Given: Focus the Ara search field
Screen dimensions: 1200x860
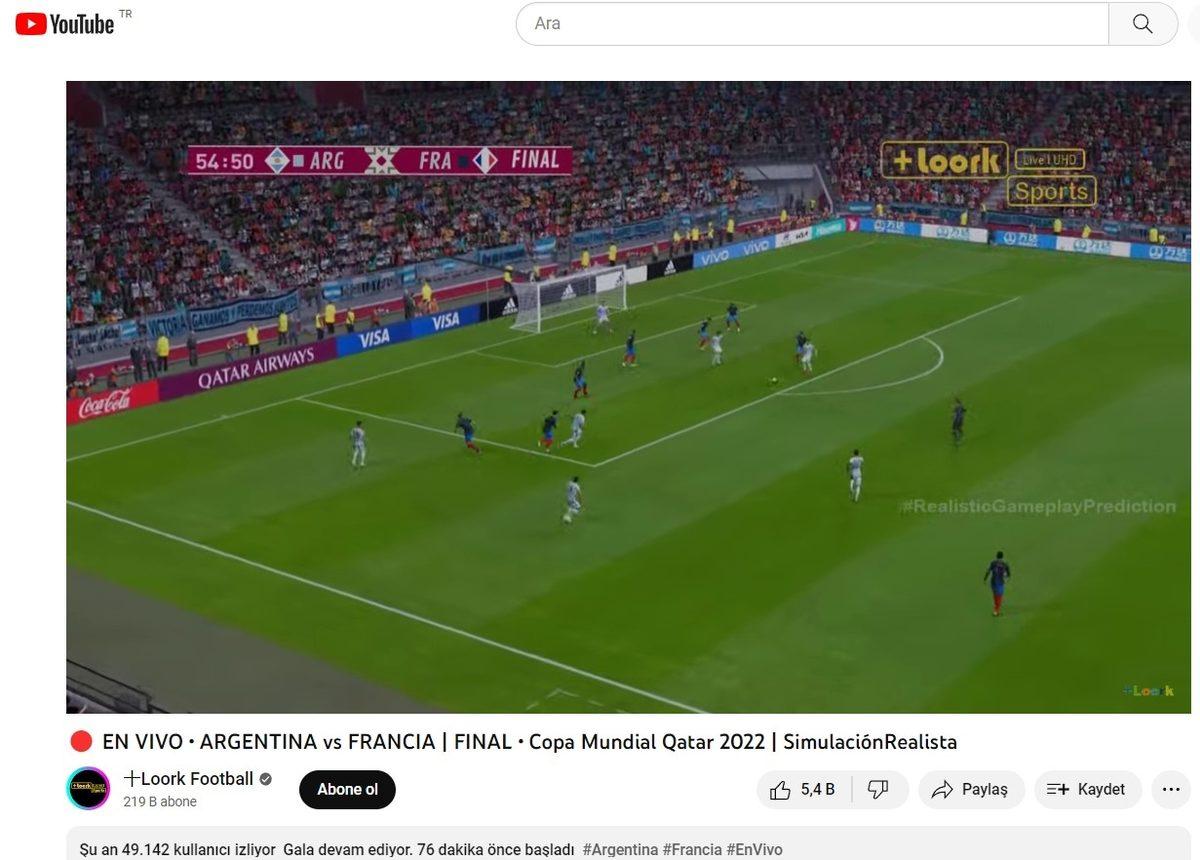Looking at the screenshot, I should [x=812, y=24].
